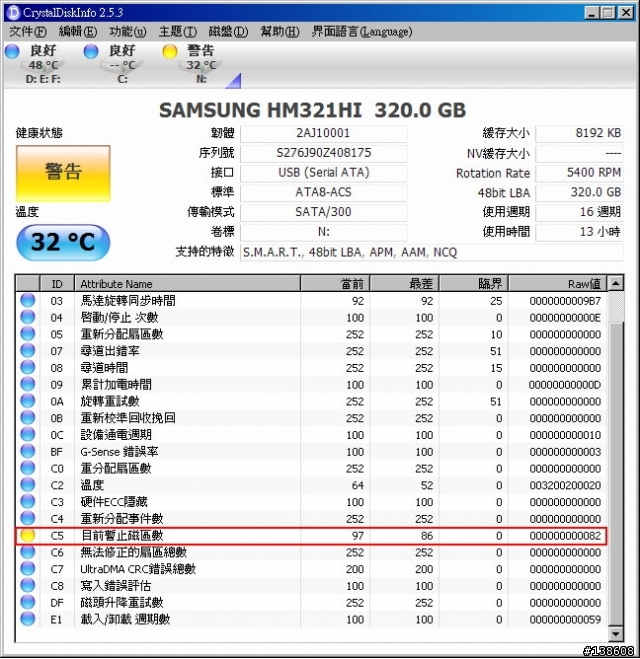The height and width of the screenshot is (659, 640).
Task: Open the 幫助(H) menu
Action: click(280, 32)
